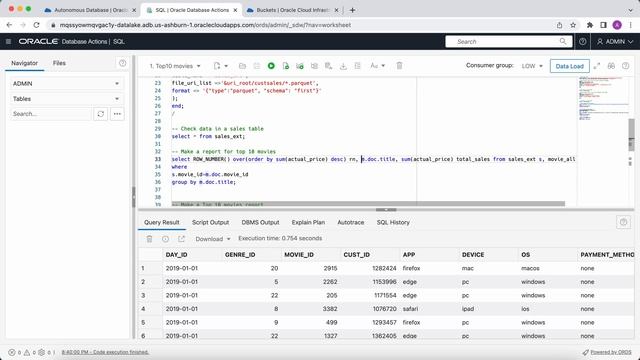Click the browser address bar URL

(205, 25)
